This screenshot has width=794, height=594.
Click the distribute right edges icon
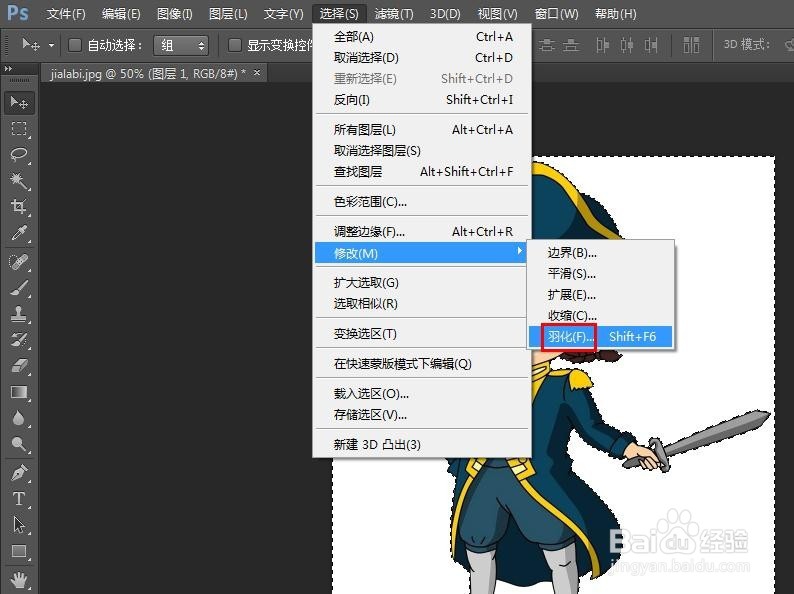click(x=651, y=45)
